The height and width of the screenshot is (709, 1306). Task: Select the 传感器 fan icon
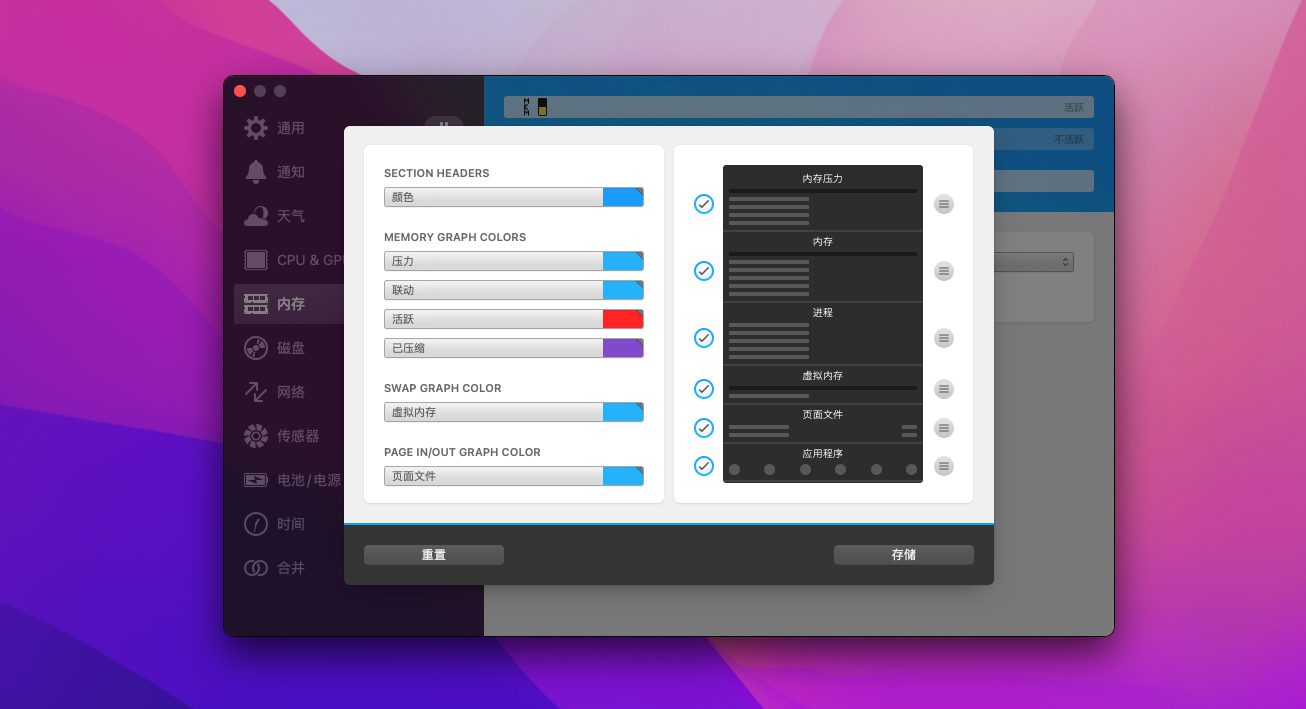[x=256, y=436]
